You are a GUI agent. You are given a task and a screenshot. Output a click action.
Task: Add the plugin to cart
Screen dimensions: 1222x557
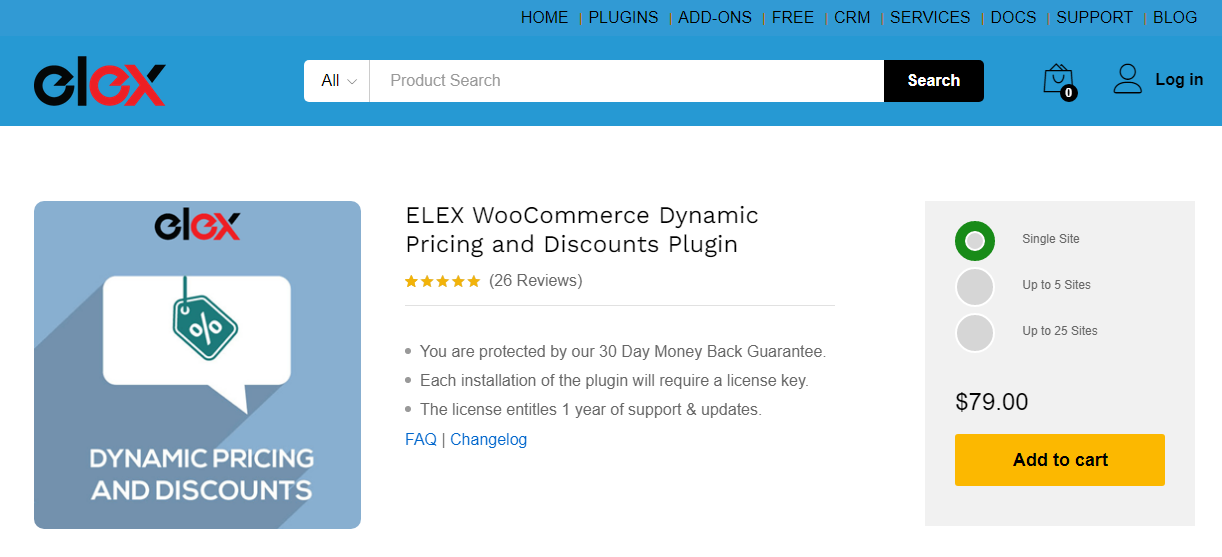[x=1060, y=460]
